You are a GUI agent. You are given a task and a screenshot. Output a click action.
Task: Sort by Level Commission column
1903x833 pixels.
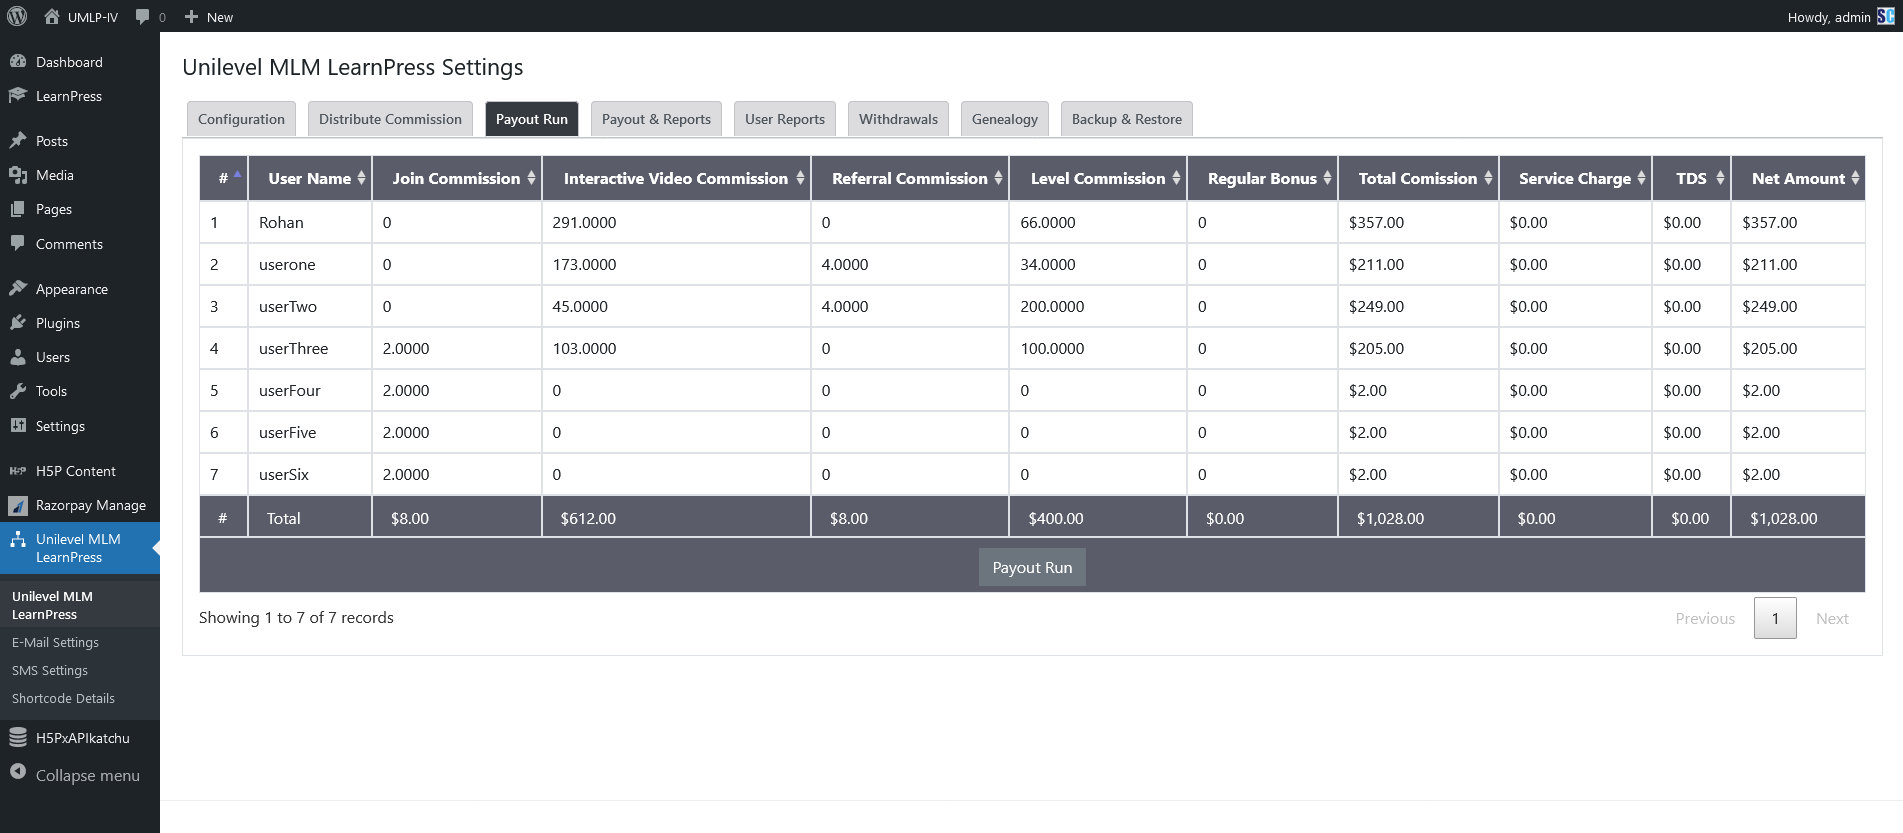point(1098,178)
